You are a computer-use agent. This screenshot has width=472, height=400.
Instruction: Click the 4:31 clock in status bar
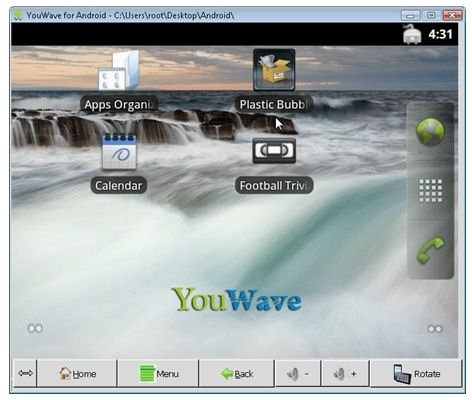click(x=440, y=34)
